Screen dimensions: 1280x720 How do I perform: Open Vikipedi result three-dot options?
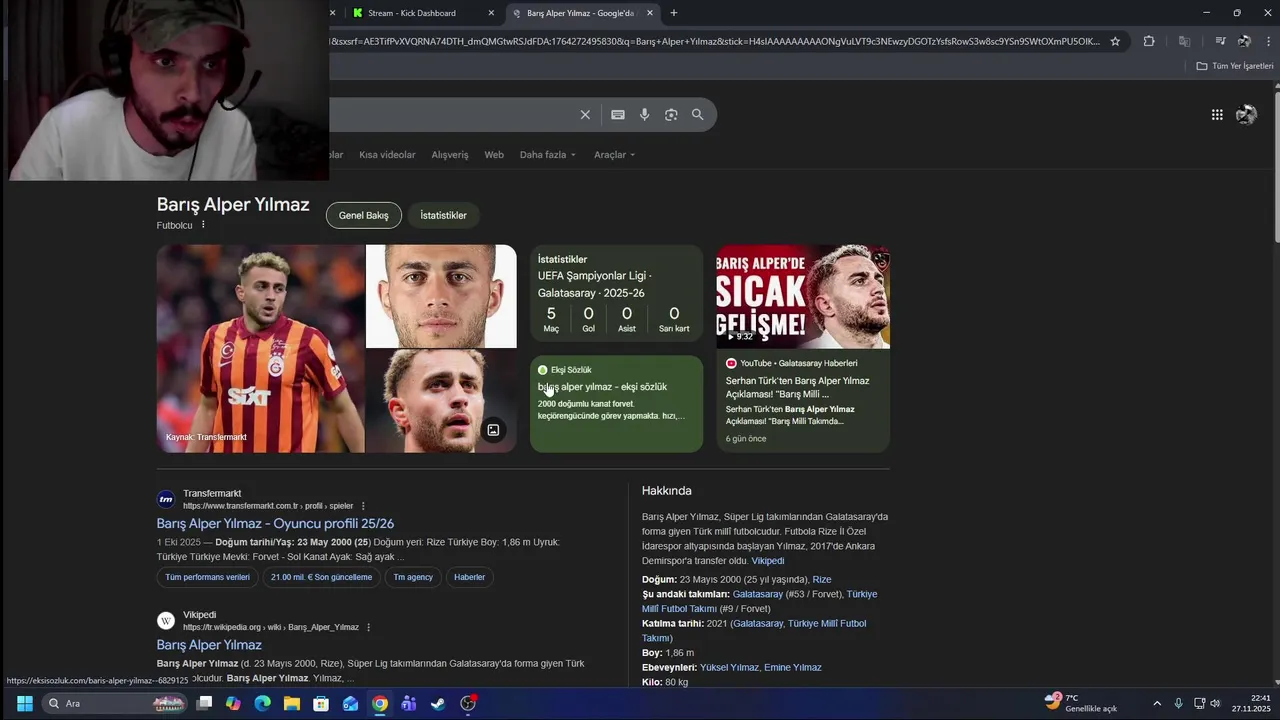pyautogui.click(x=368, y=627)
